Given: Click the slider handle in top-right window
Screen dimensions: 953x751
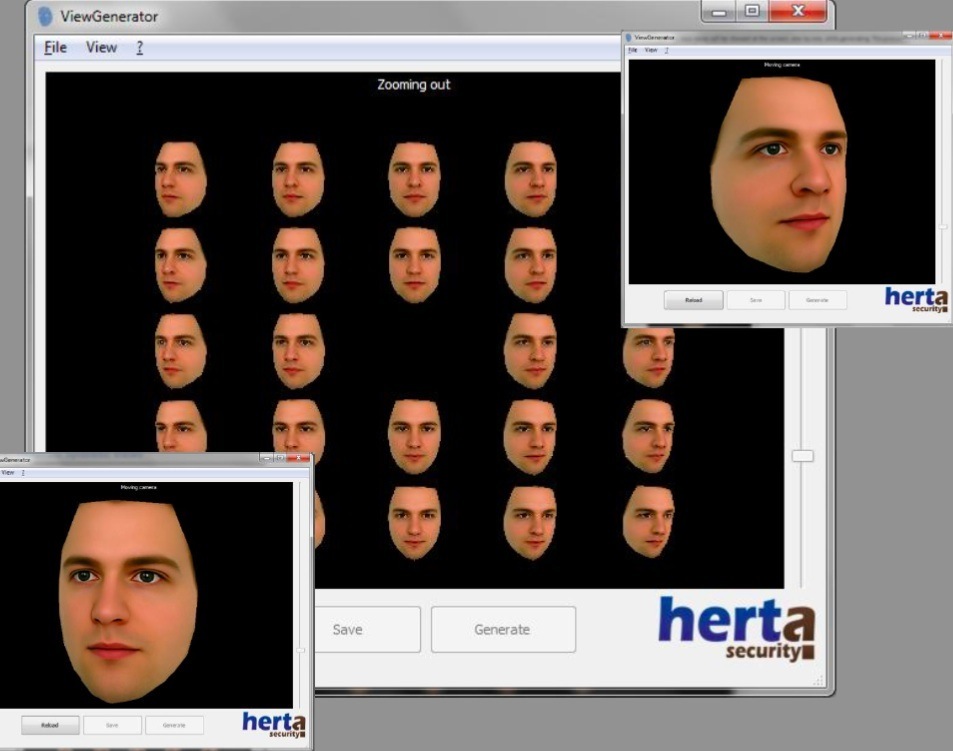Looking at the screenshot, I should tap(942, 227).
